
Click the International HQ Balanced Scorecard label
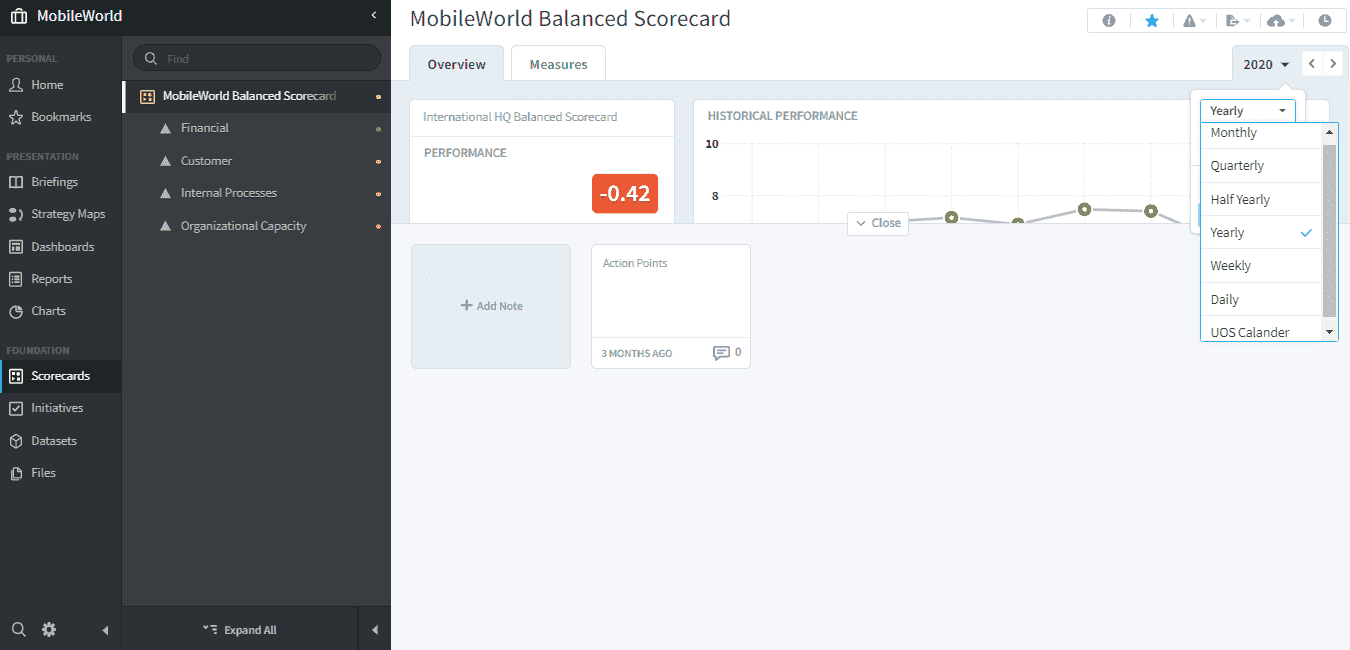[520, 117]
